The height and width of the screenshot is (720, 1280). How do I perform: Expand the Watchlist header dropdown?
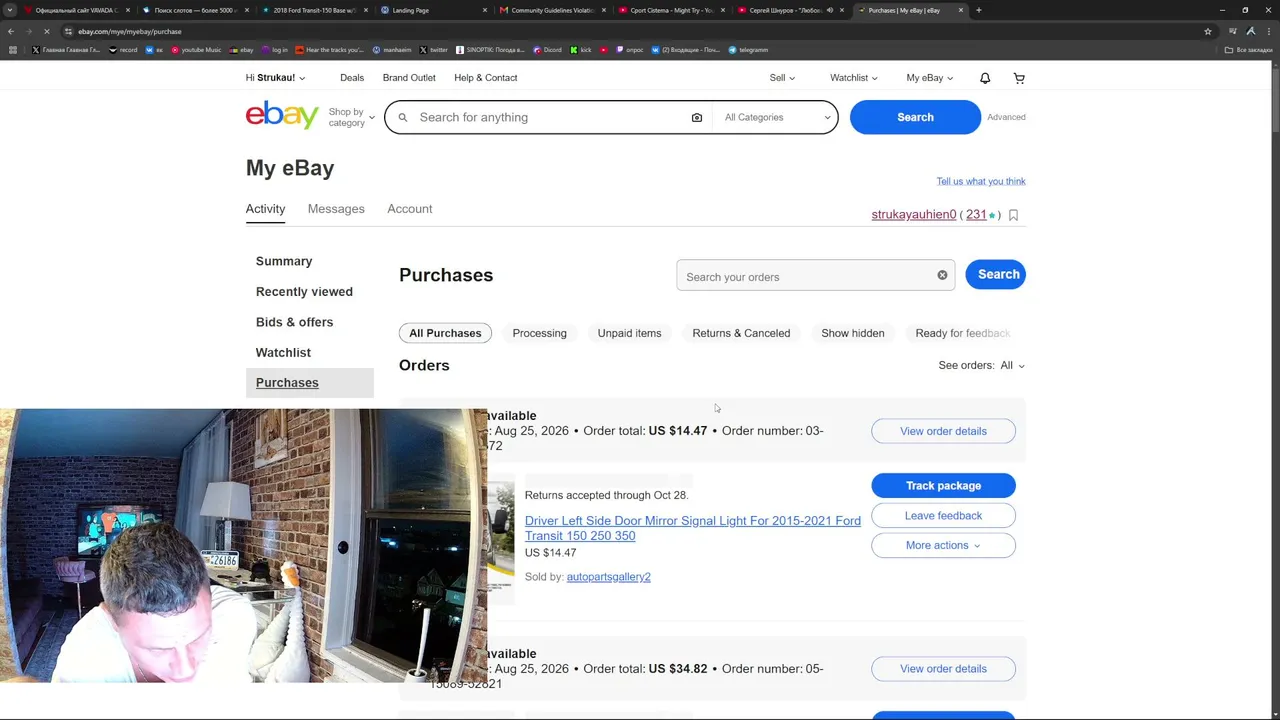pos(853,78)
